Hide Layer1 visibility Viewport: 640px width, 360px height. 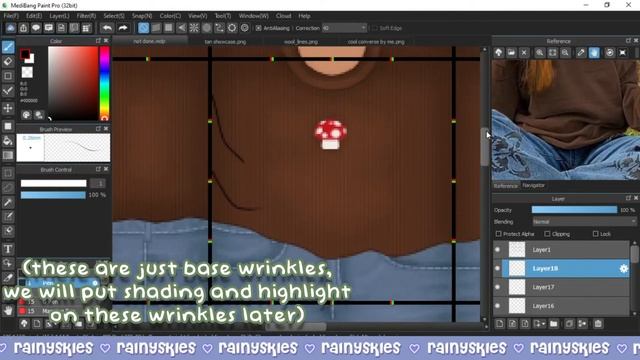point(497,250)
